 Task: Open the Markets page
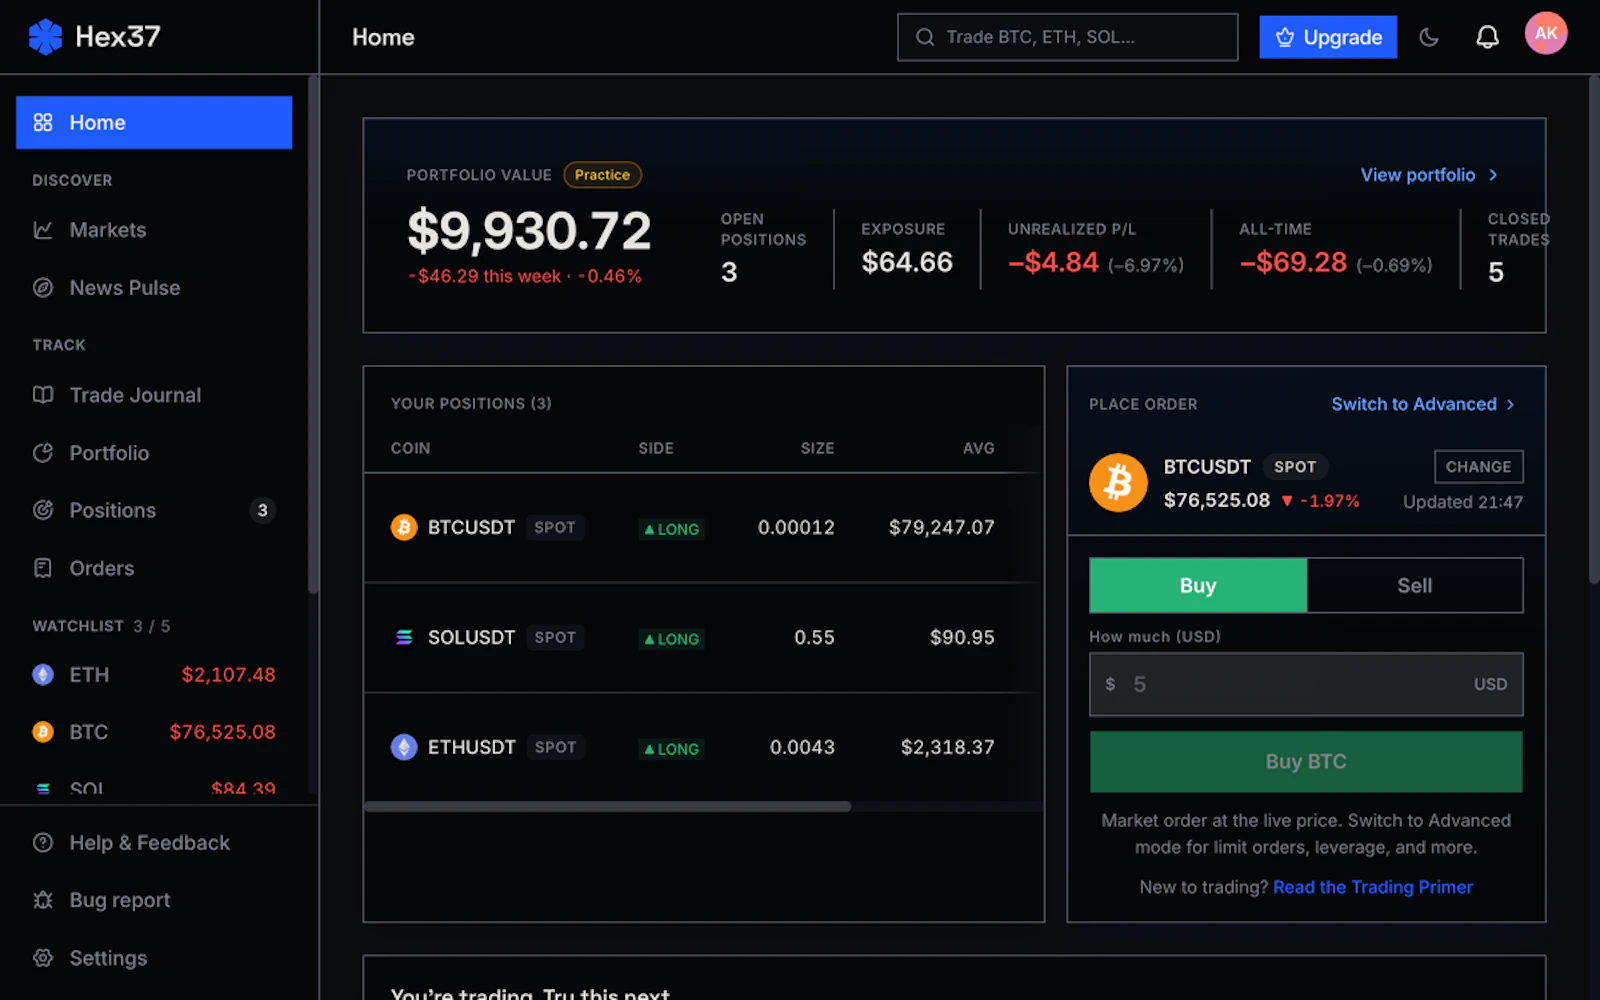tap(154, 230)
